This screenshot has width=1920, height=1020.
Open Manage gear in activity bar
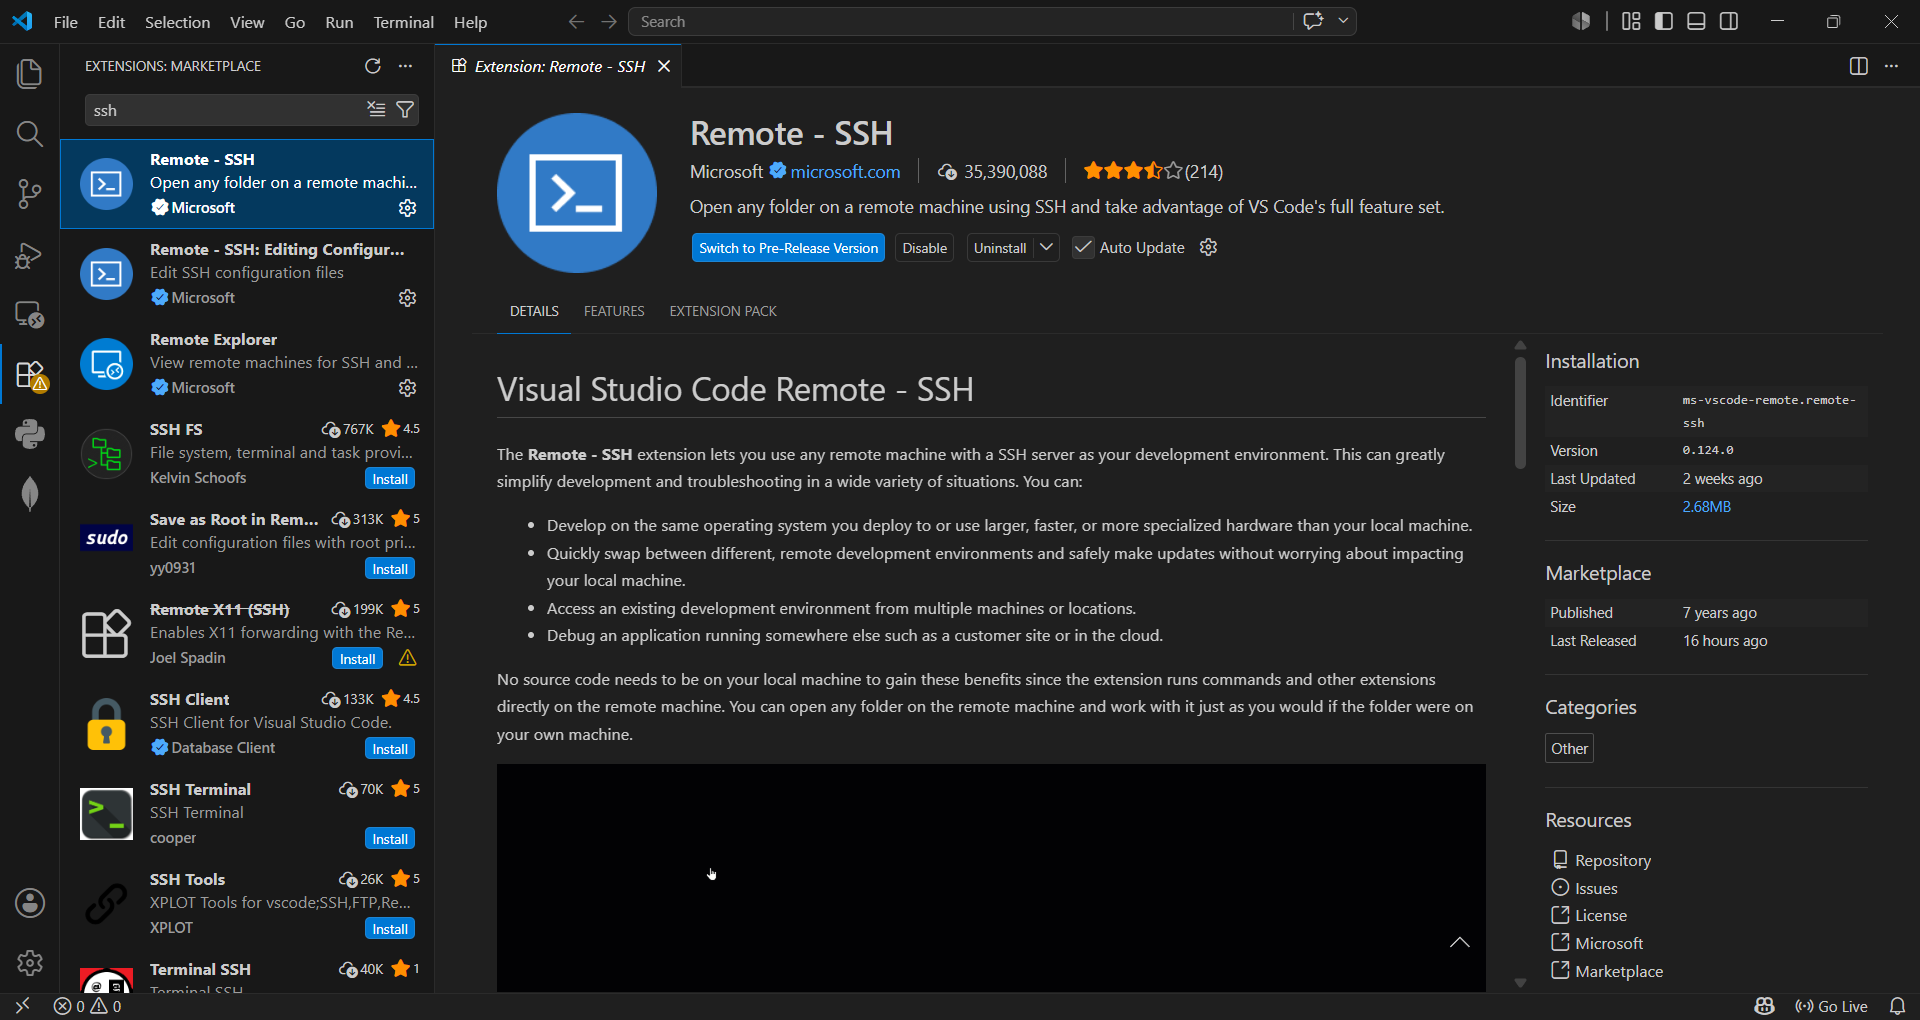click(x=30, y=963)
